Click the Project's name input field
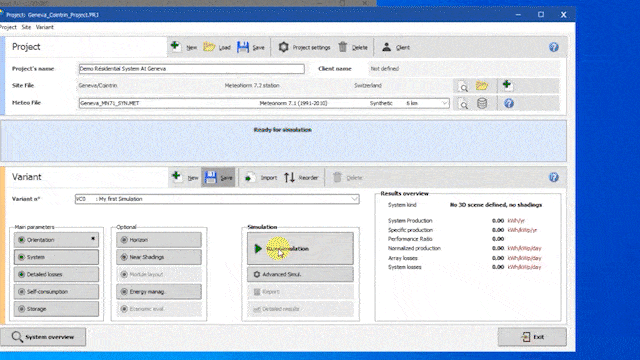Image resolution: width=640 pixels, height=360 pixels. click(191, 69)
